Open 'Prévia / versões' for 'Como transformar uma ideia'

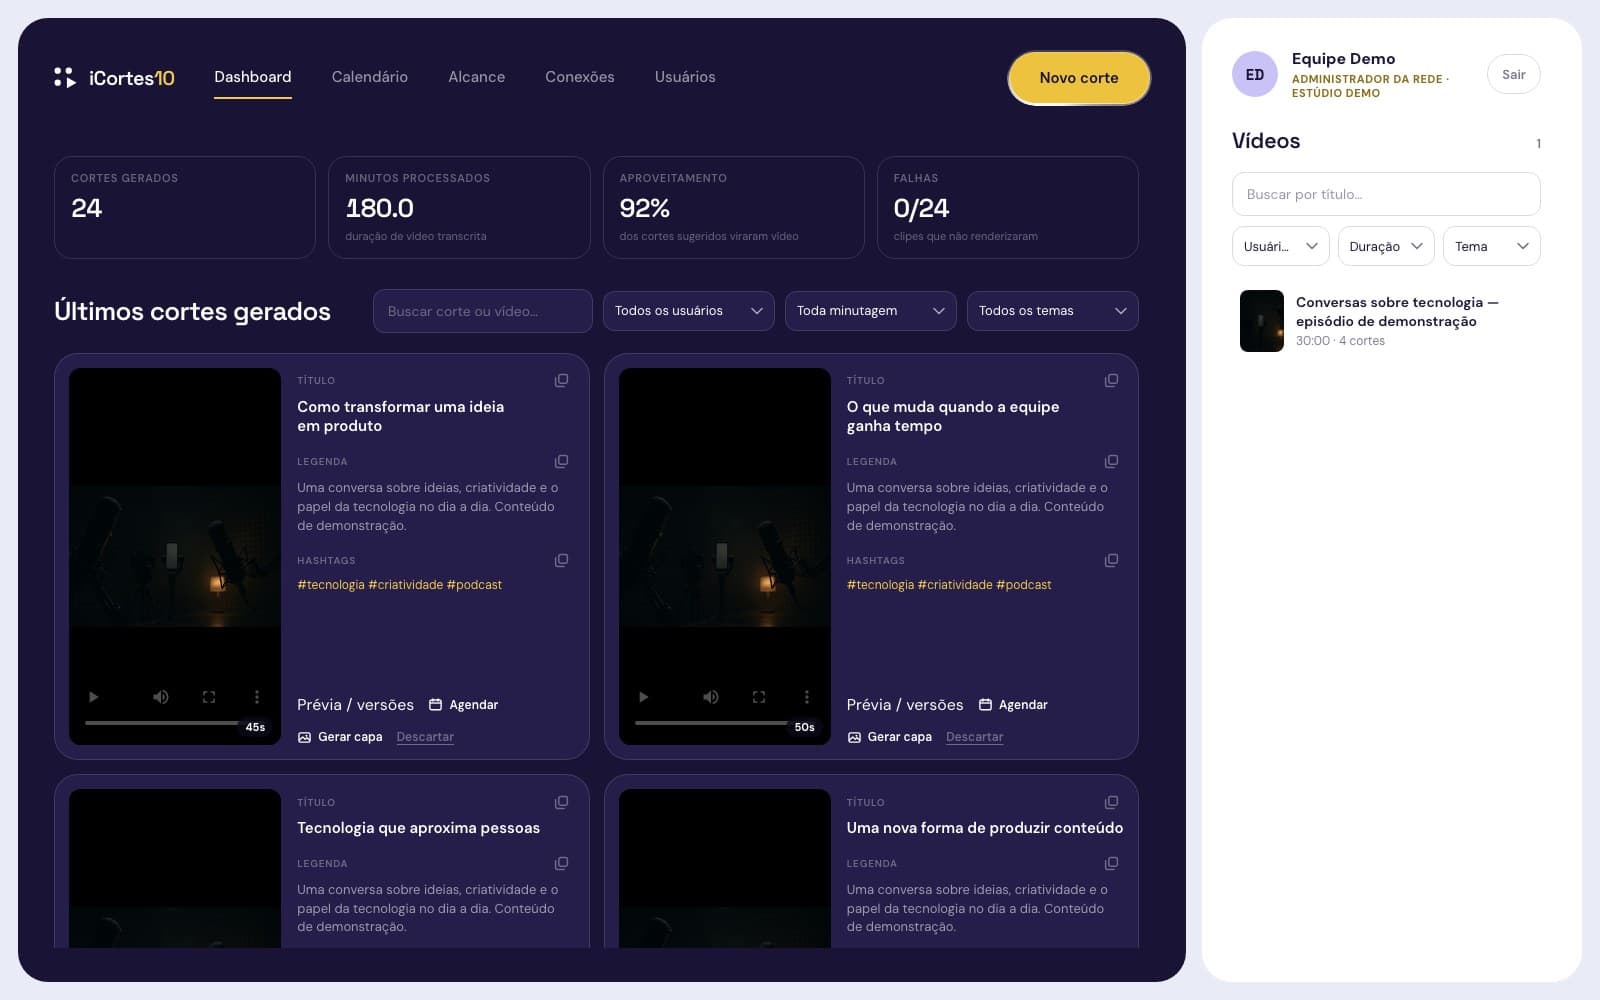pyautogui.click(x=355, y=705)
